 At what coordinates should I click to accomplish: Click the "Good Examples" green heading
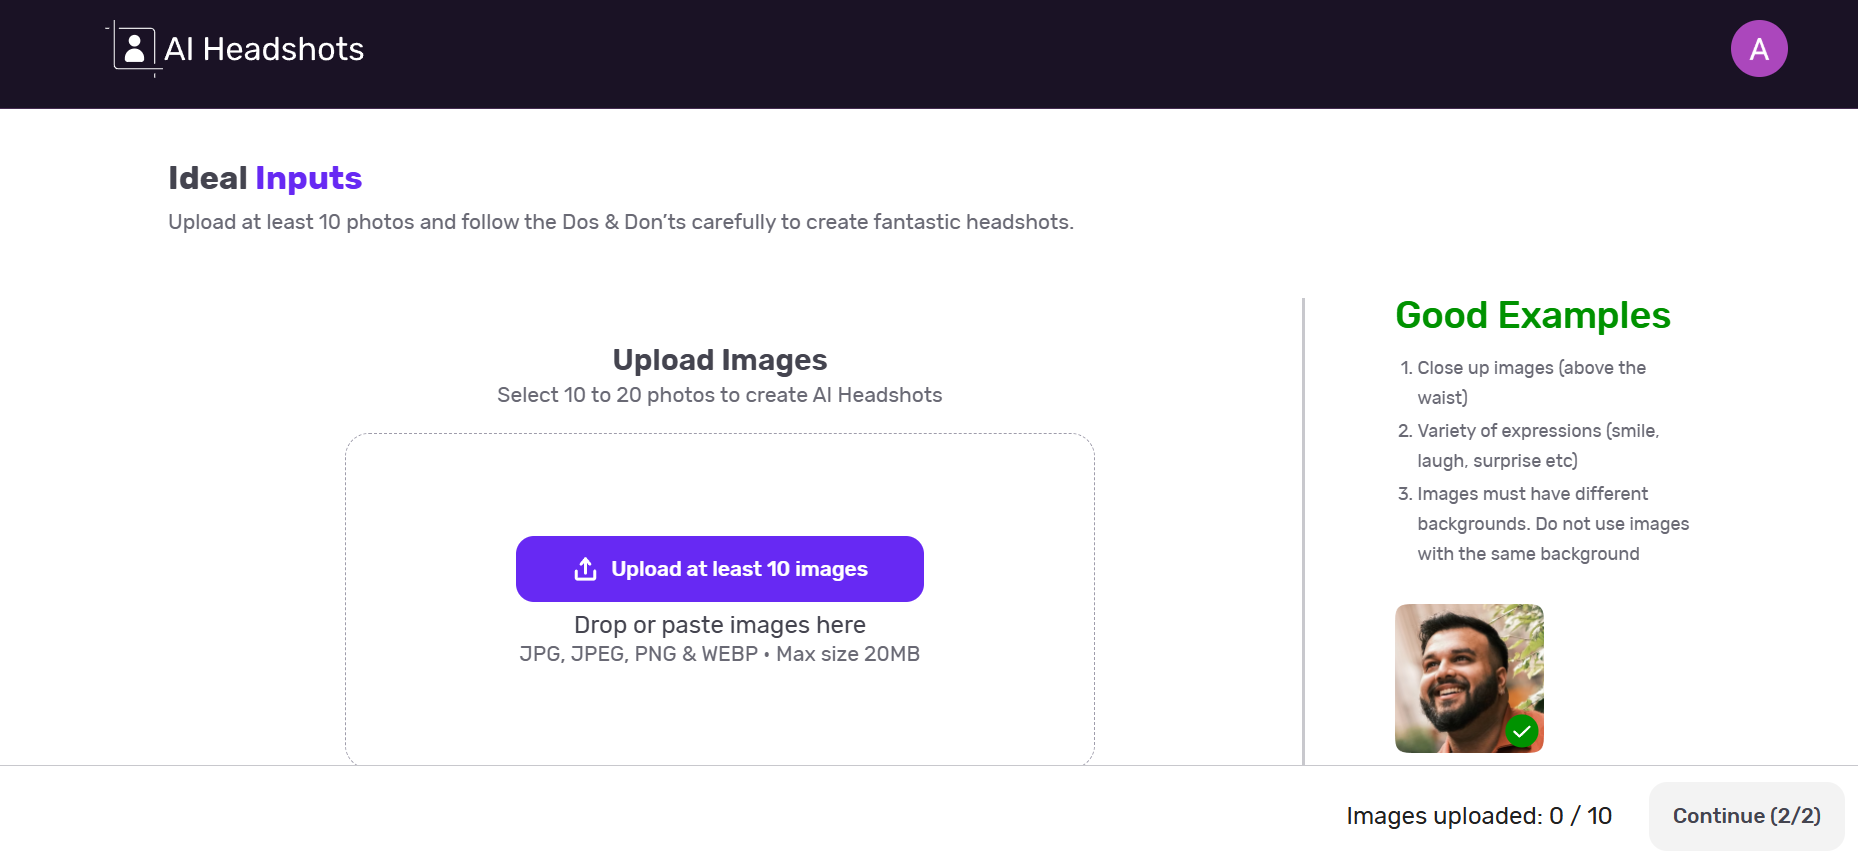(x=1532, y=316)
